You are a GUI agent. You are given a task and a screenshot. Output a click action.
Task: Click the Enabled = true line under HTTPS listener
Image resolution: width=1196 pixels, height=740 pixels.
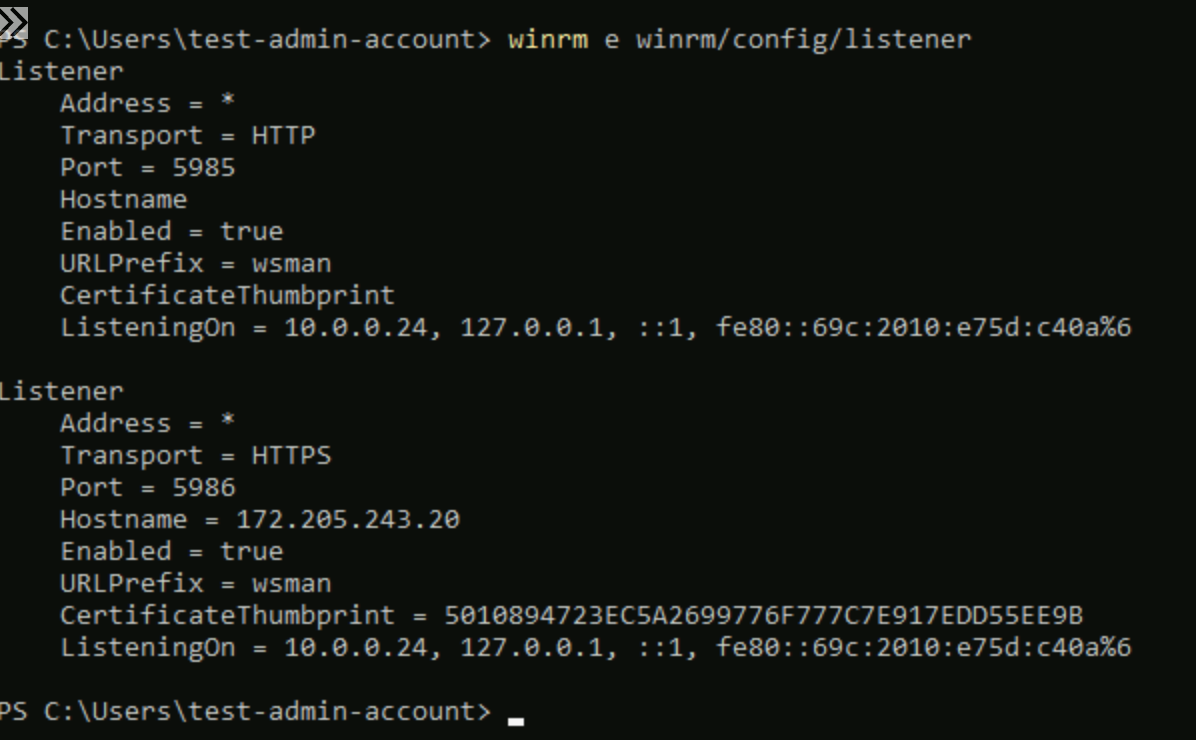pyautogui.click(x=172, y=552)
